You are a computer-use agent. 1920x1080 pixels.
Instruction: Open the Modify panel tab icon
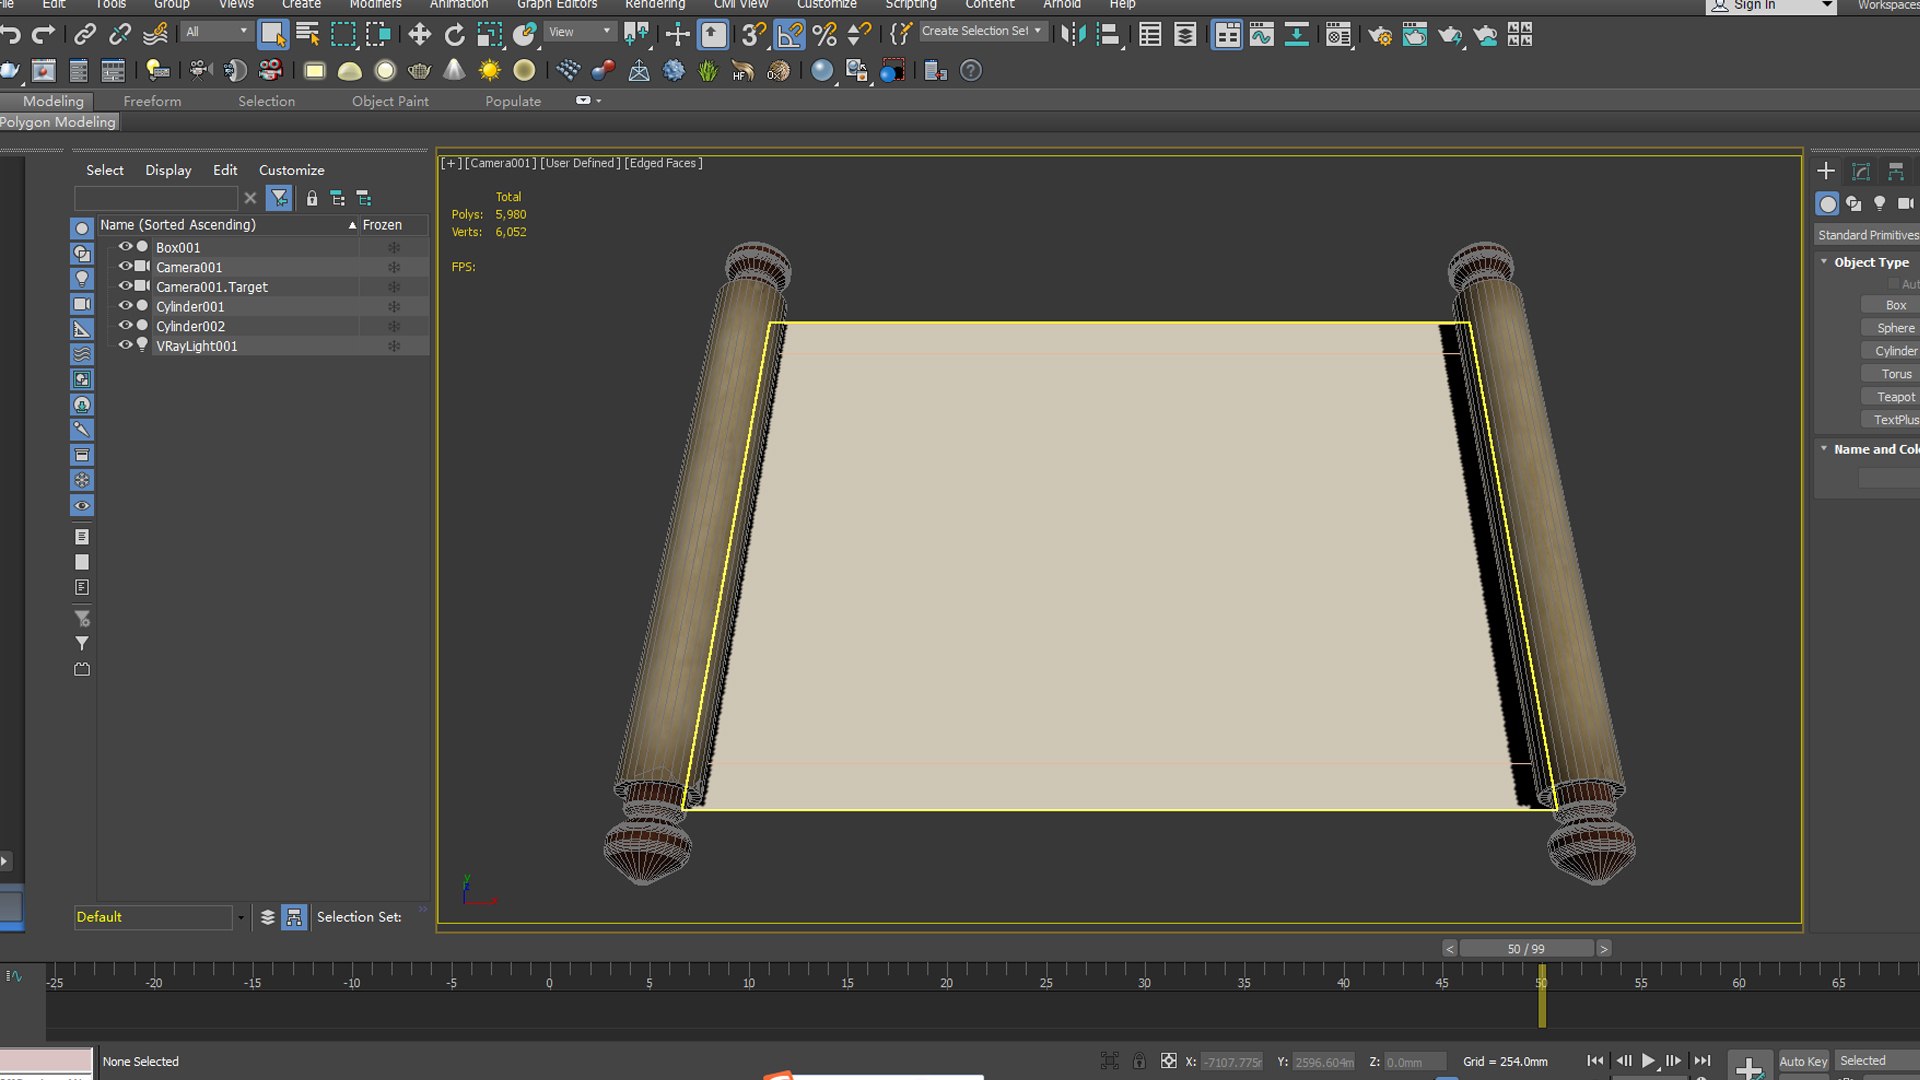[1860, 171]
